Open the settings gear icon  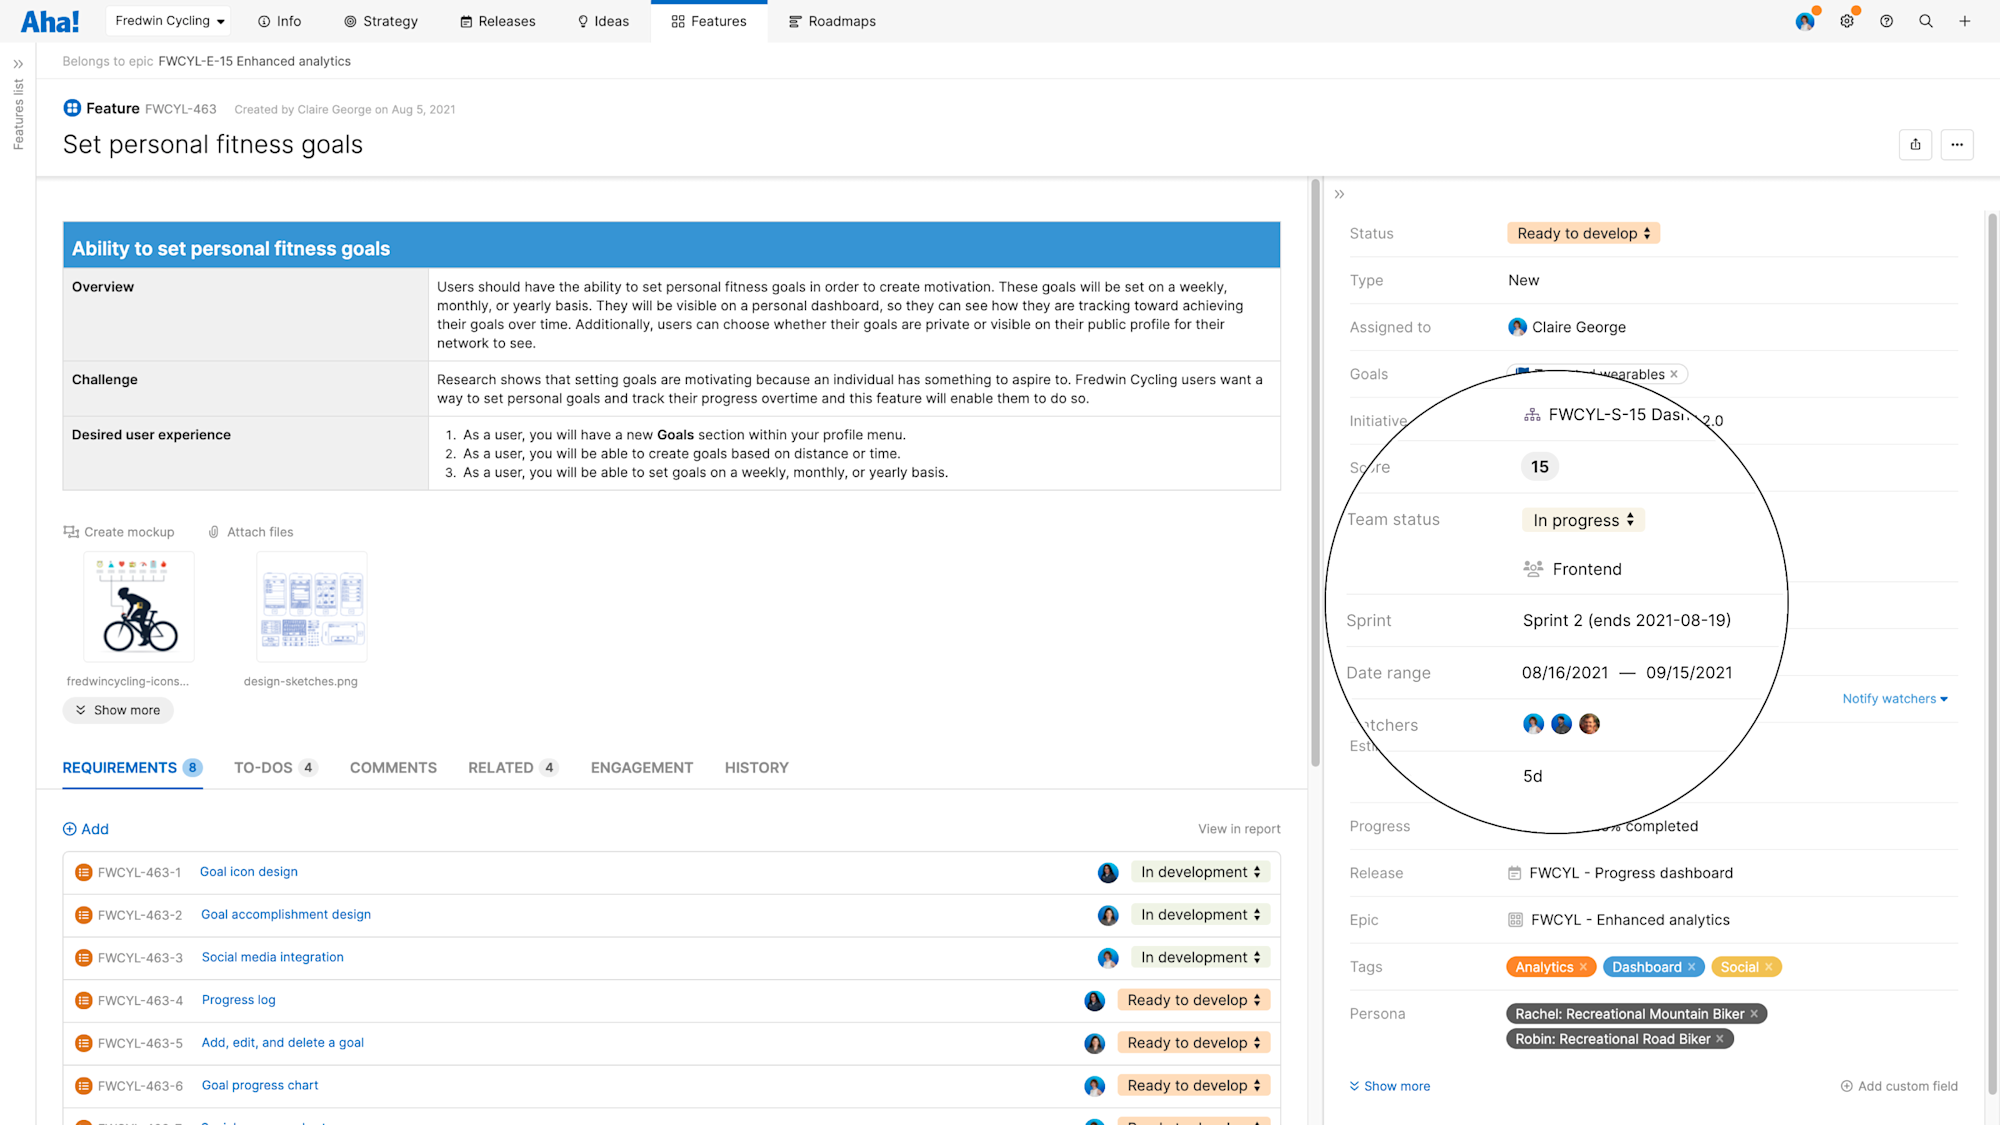[x=1846, y=20]
